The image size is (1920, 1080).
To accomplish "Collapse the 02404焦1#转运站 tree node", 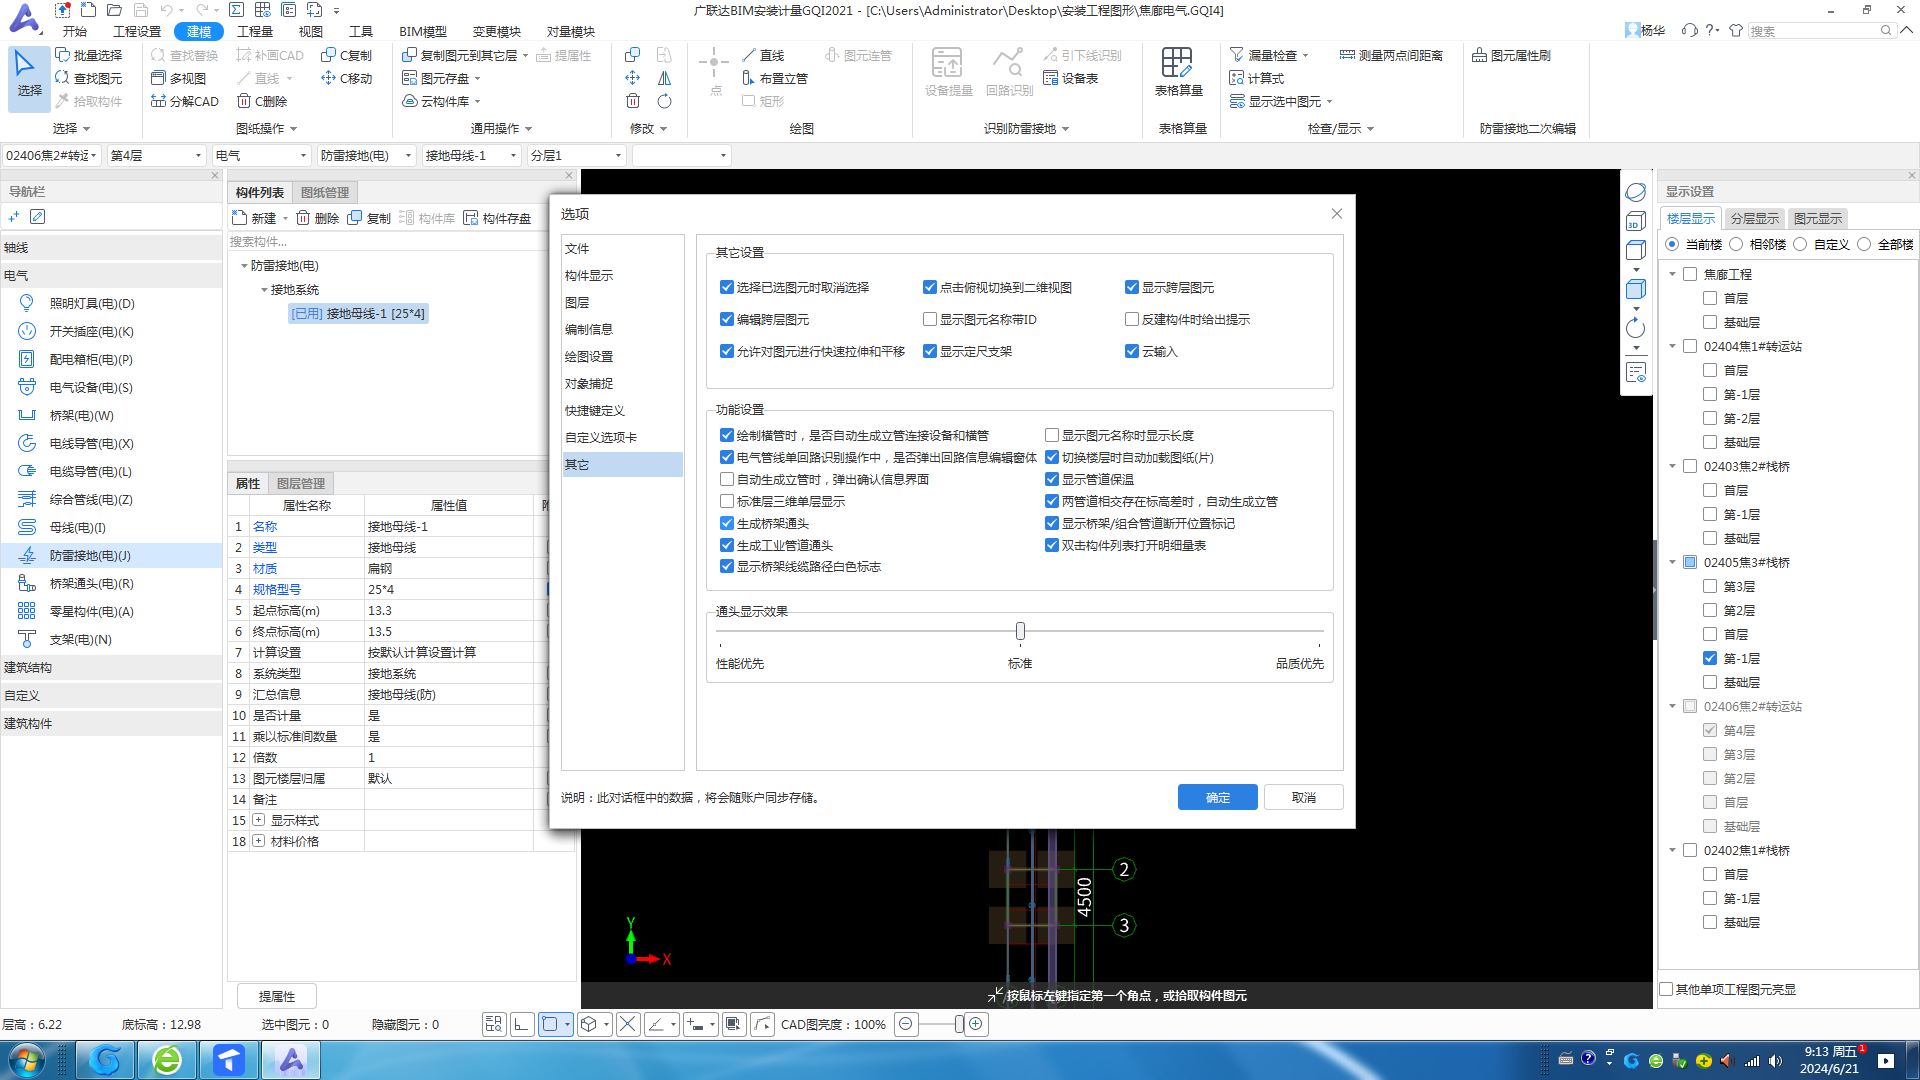I will tap(1672, 346).
